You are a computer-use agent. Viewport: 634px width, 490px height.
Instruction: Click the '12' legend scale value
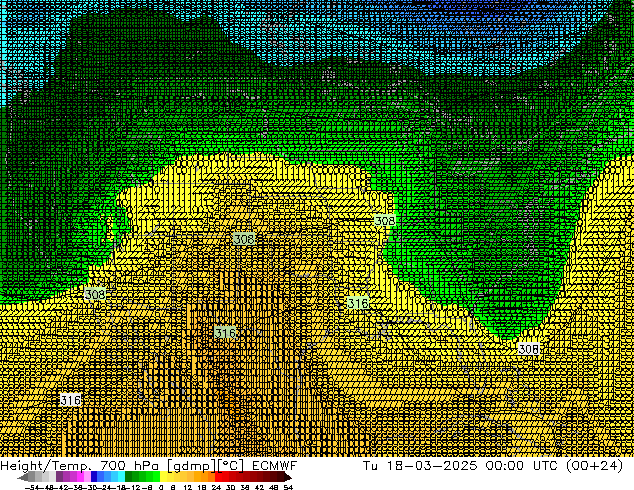point(188,487)
